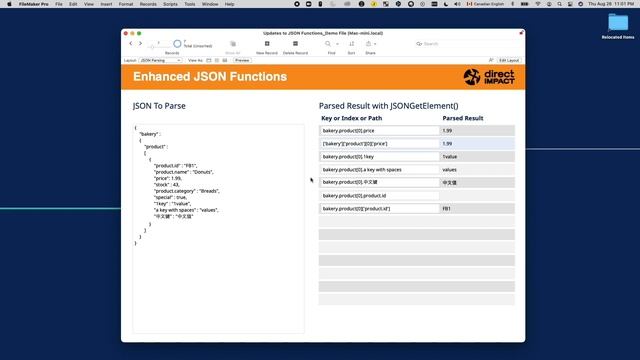Viewport: 640px width, 360px height.
Task: Click Delete Record toolbar icon
Action: tap(295, 44)
